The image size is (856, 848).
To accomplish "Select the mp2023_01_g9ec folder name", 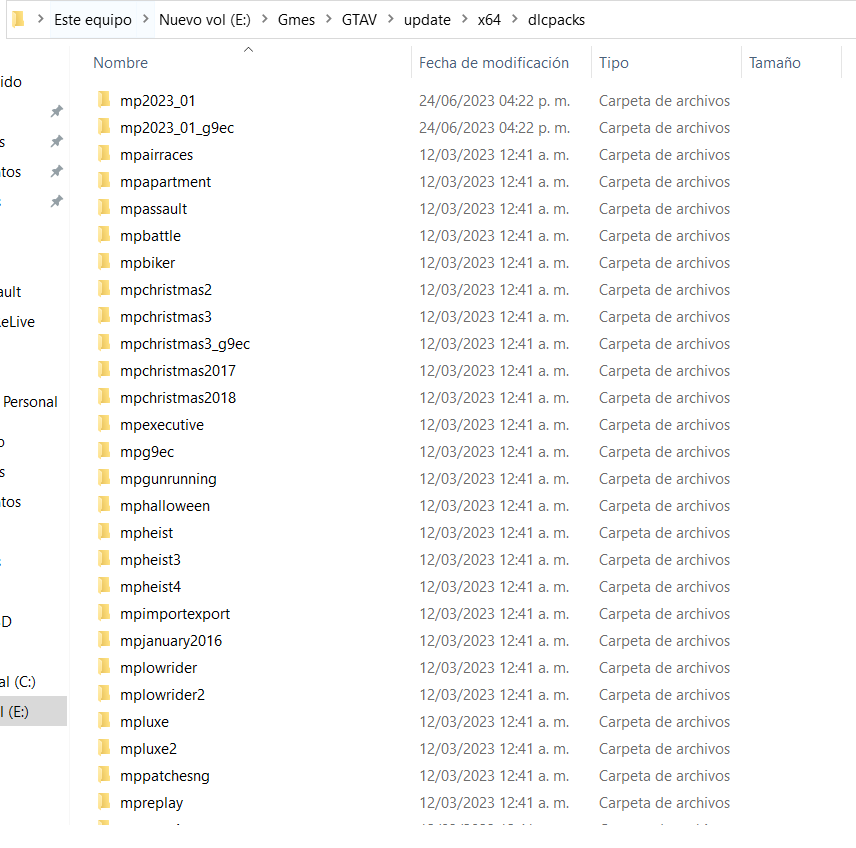I will click(177, 128).
